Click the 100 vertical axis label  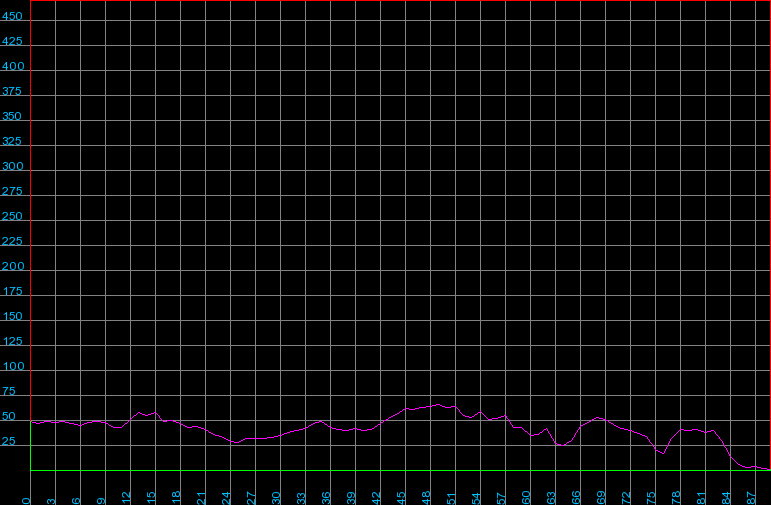(x=13, y=366)
